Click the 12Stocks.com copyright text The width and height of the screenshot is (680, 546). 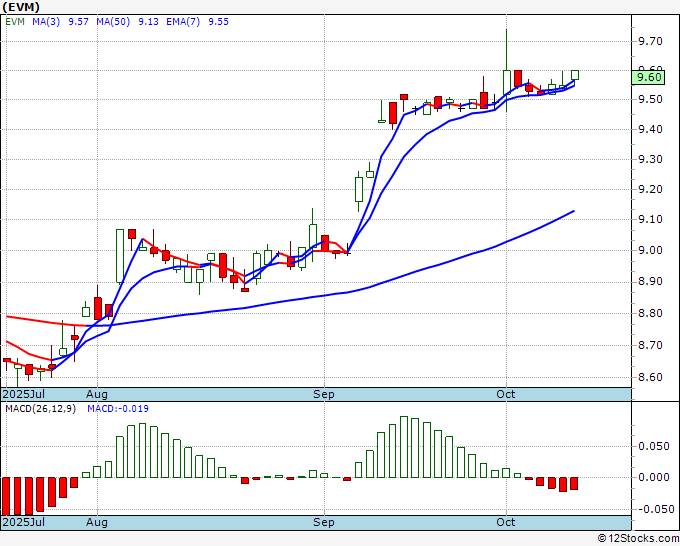click(x=638, y=539)
